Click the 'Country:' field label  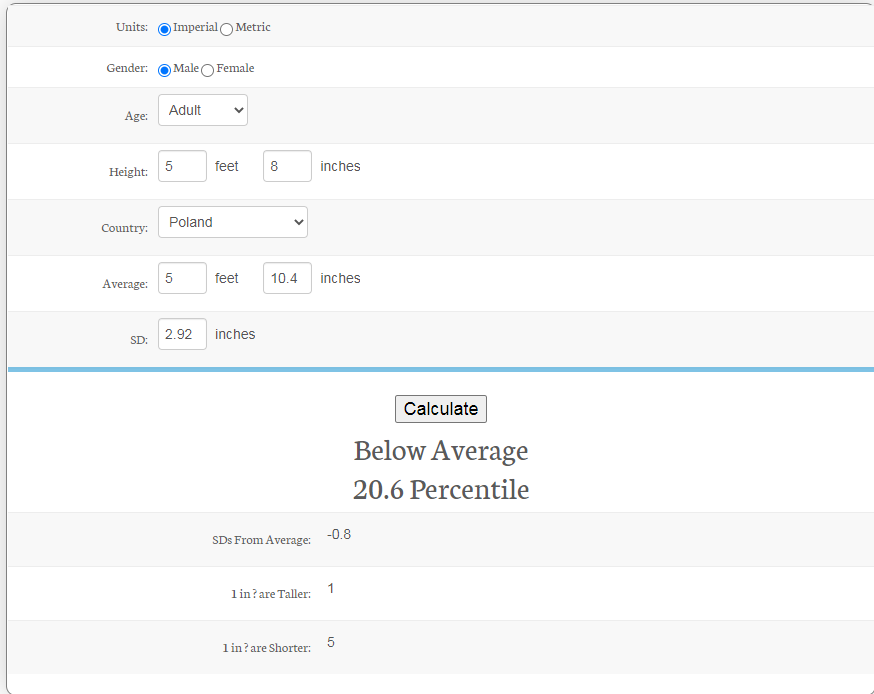pos(124,228)
